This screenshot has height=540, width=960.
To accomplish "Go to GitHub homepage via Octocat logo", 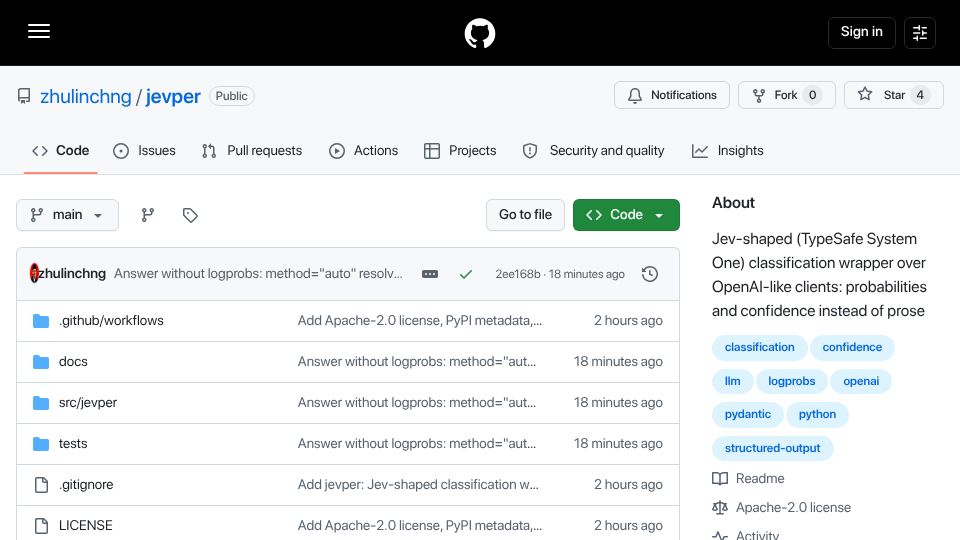I will [x=479, y=33].
